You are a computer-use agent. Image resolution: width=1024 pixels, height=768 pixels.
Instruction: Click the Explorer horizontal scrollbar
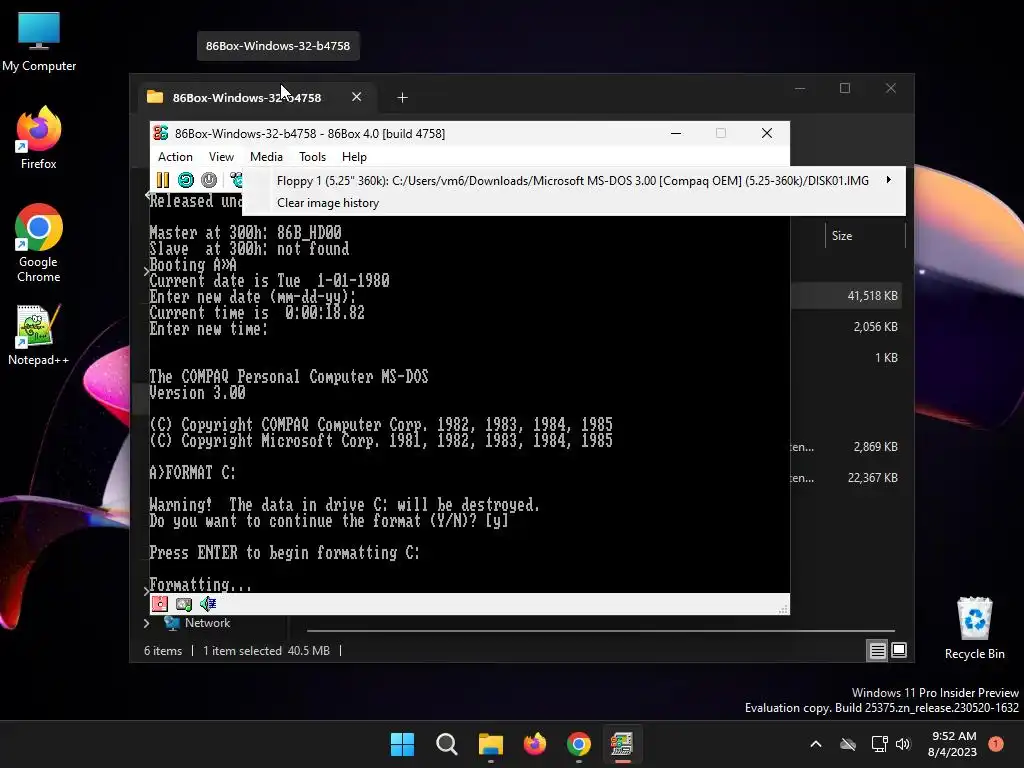click(x=600, y=631)
